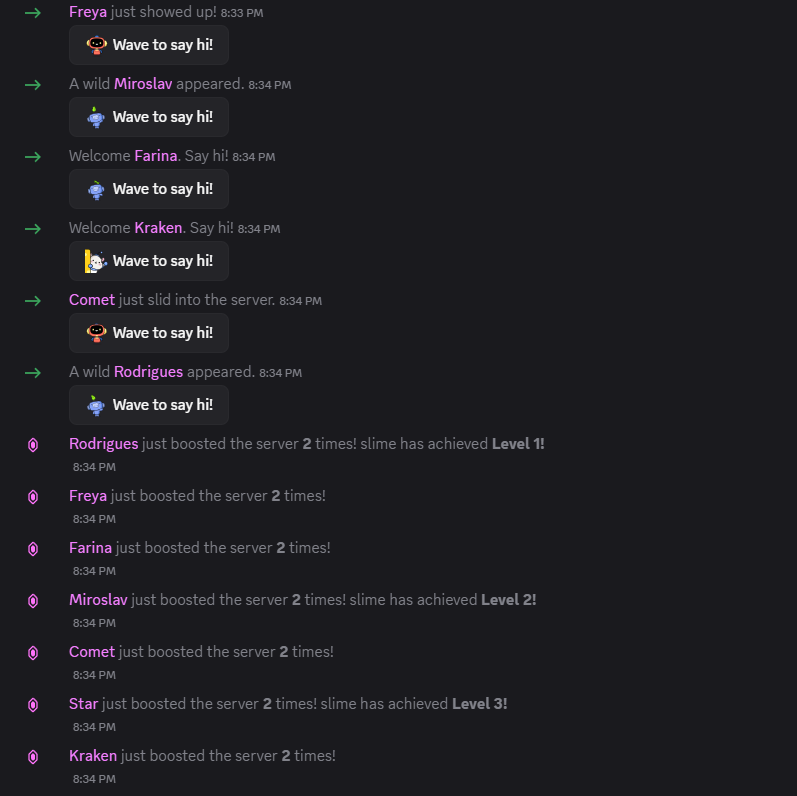Click Comet's username in the boost message
The image size is (797, 796).
[x=92, y=652]
